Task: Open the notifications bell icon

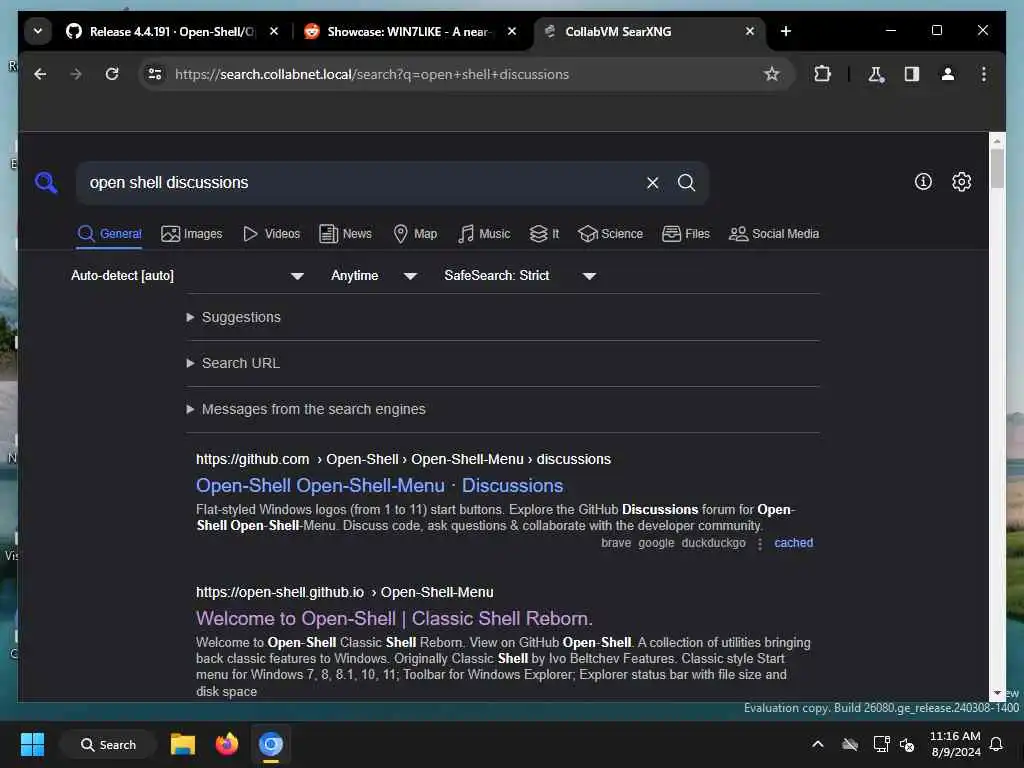Action: tap(997, 744)
